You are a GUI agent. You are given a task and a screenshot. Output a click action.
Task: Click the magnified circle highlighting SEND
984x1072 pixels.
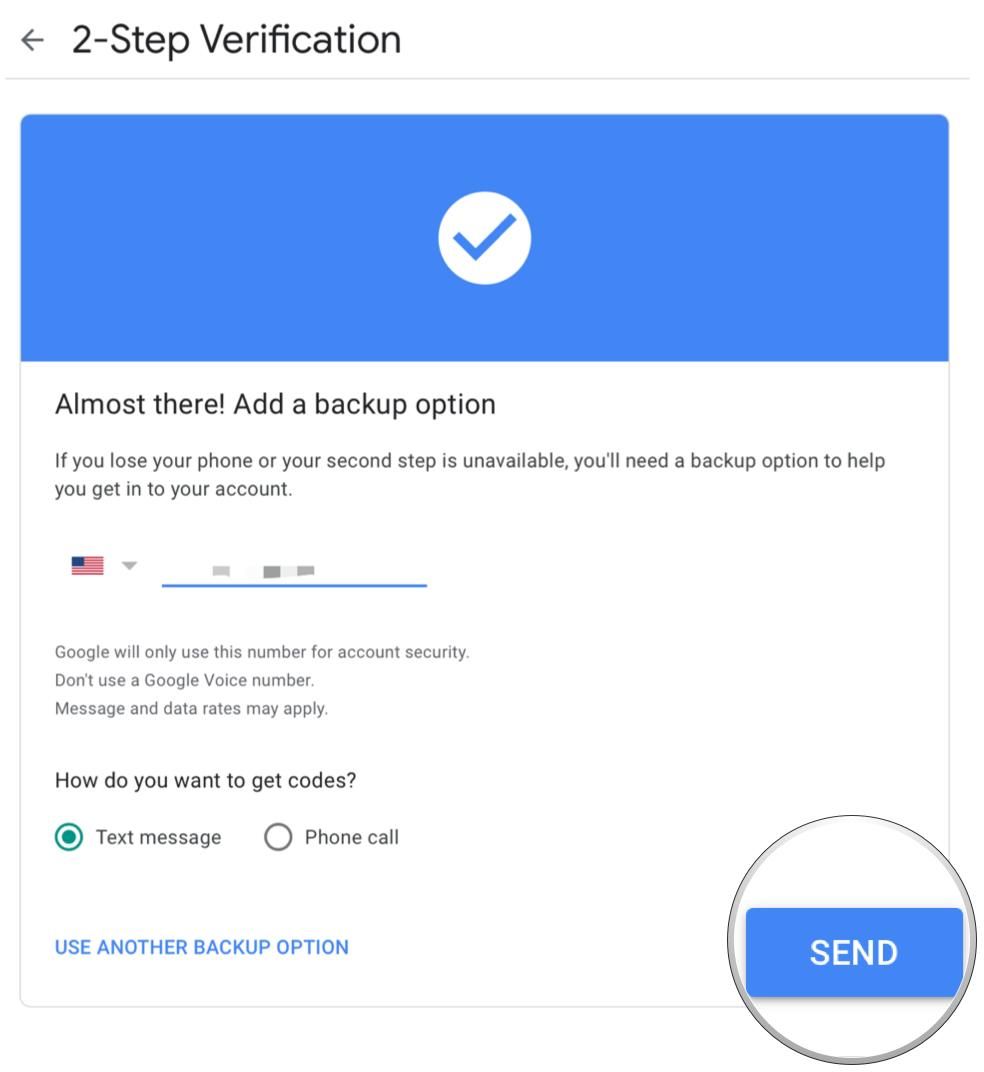click(852, 951)
